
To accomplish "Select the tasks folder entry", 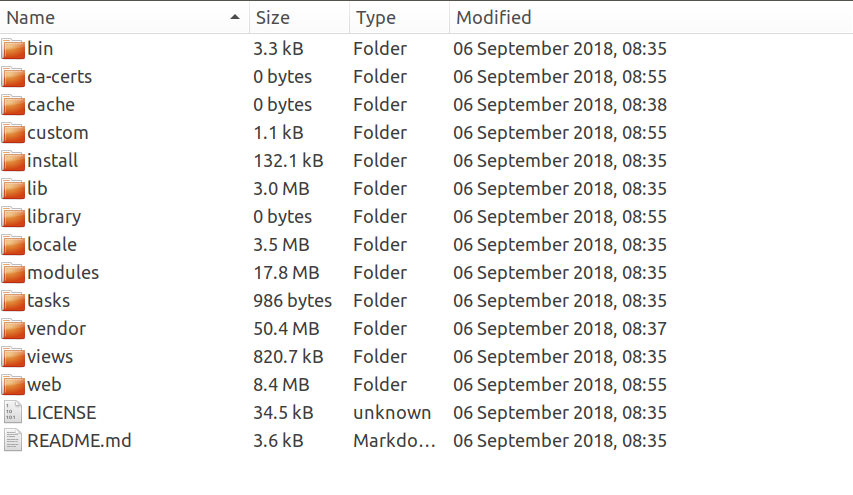I will [x=48, y=301].
